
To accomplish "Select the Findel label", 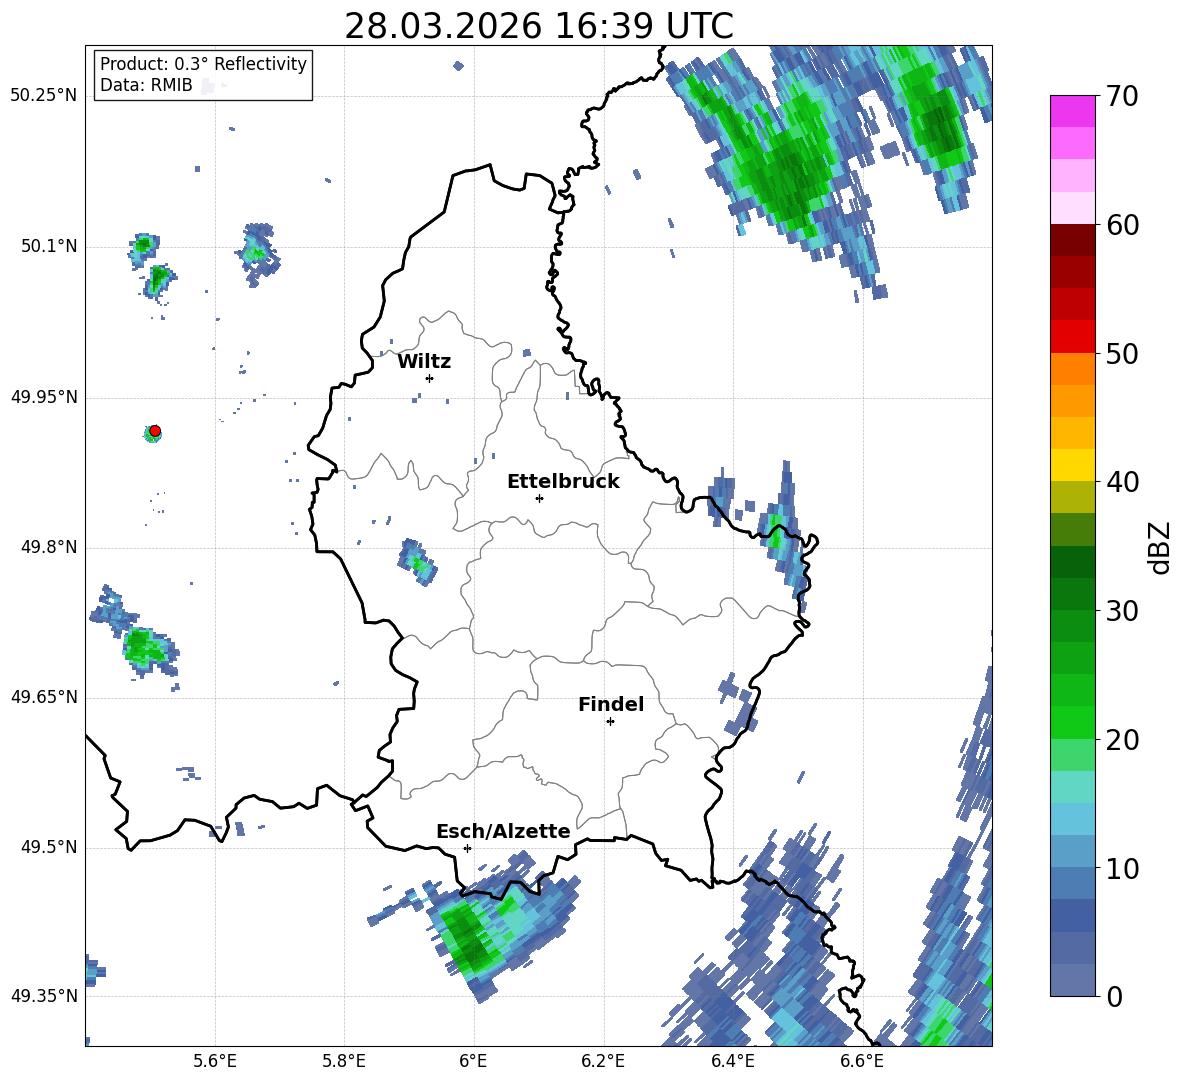I will point(611,704).
